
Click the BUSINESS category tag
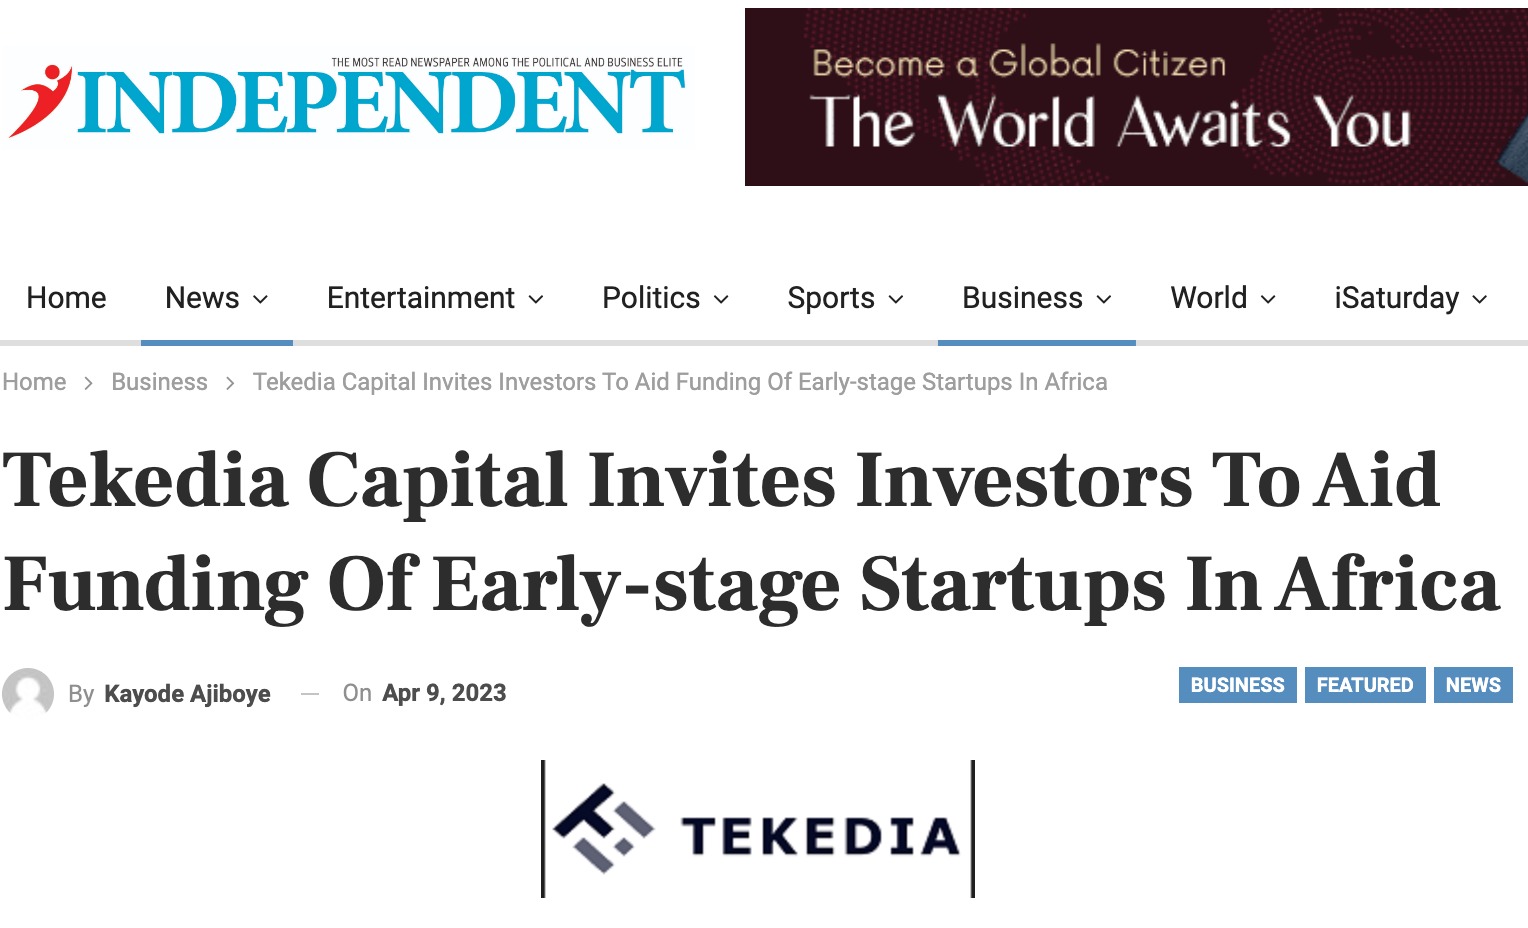point(1237,685)
